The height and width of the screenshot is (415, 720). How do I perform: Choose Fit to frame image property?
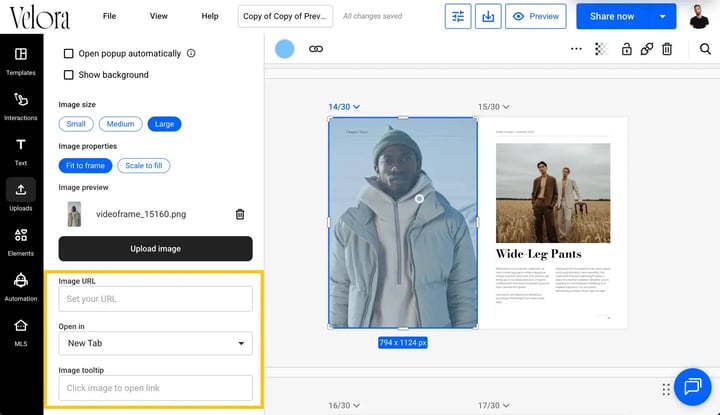(x=85, y=165)
